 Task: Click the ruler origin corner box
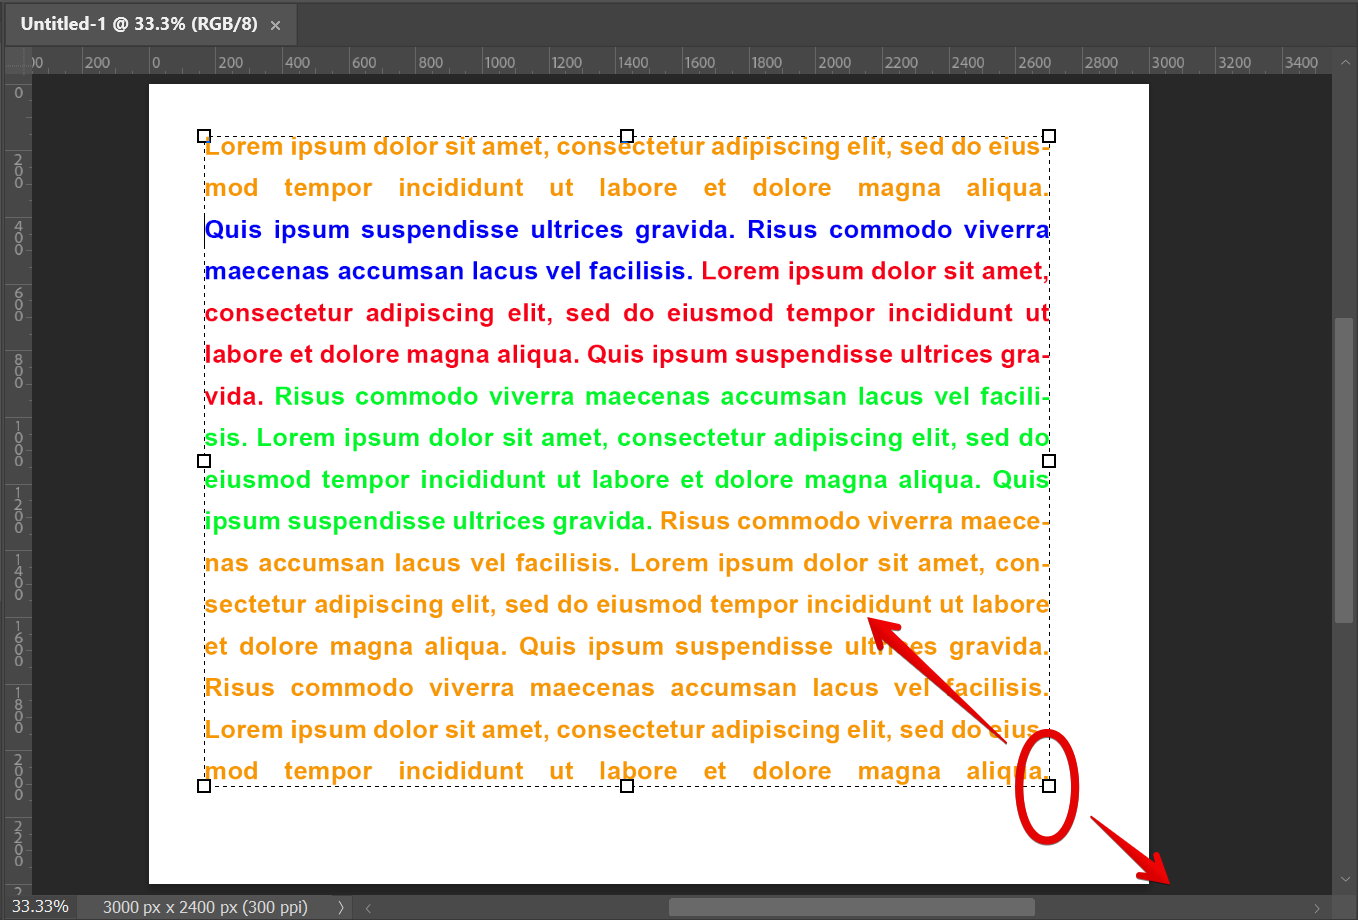[x=17, y=61]
